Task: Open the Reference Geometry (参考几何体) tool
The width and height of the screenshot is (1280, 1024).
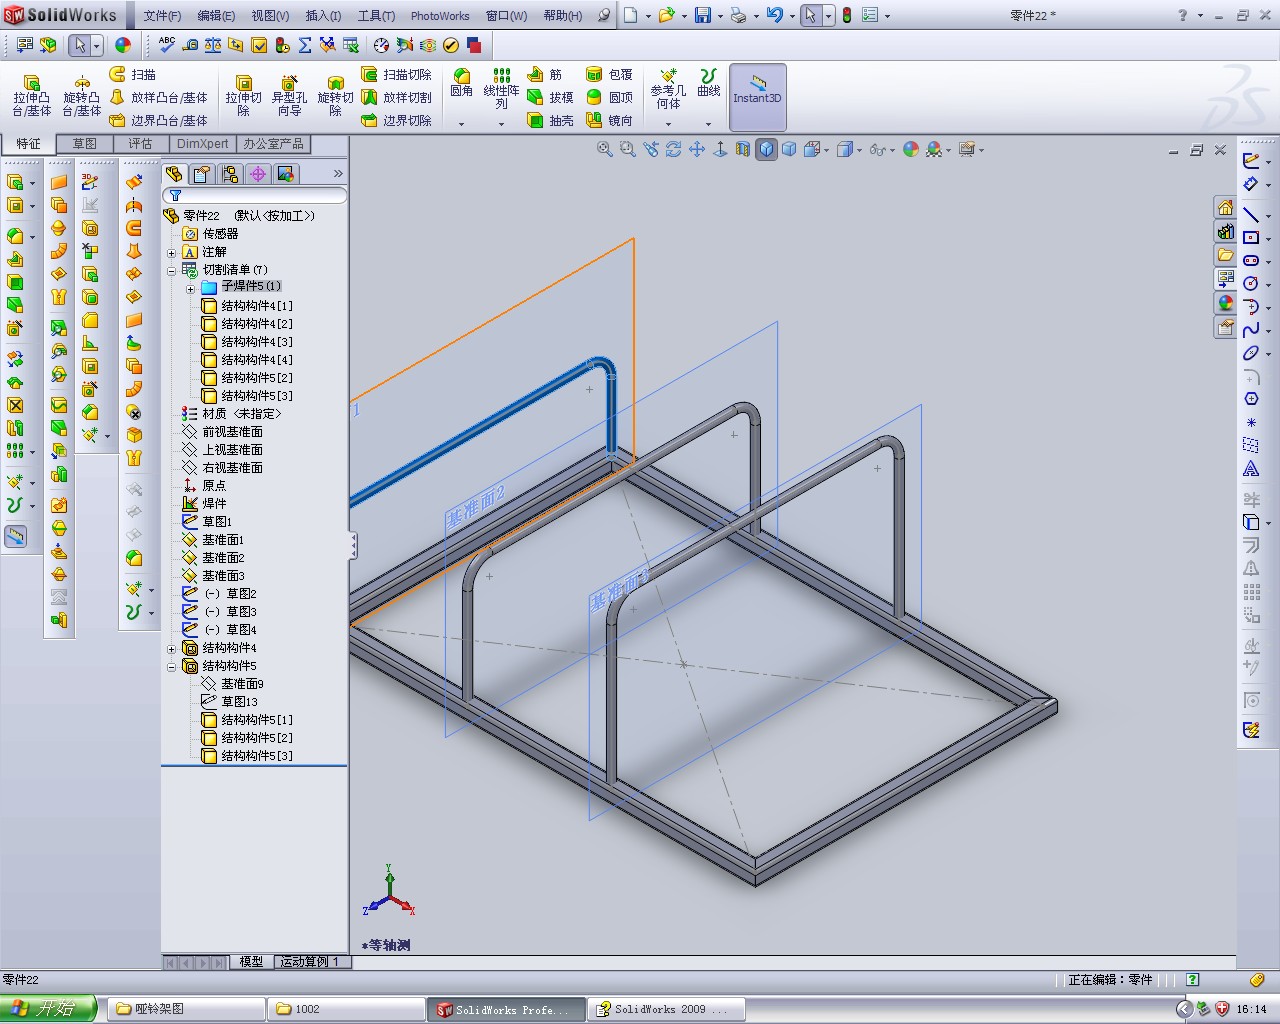Action: (x=668, y=89)
